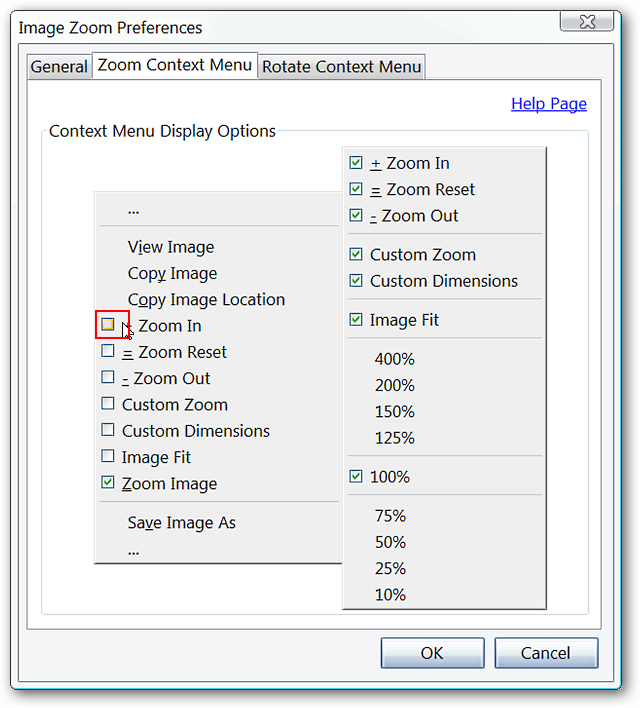
Task: Uncheck Image Fit in the submenu
Action: [356, 320]
